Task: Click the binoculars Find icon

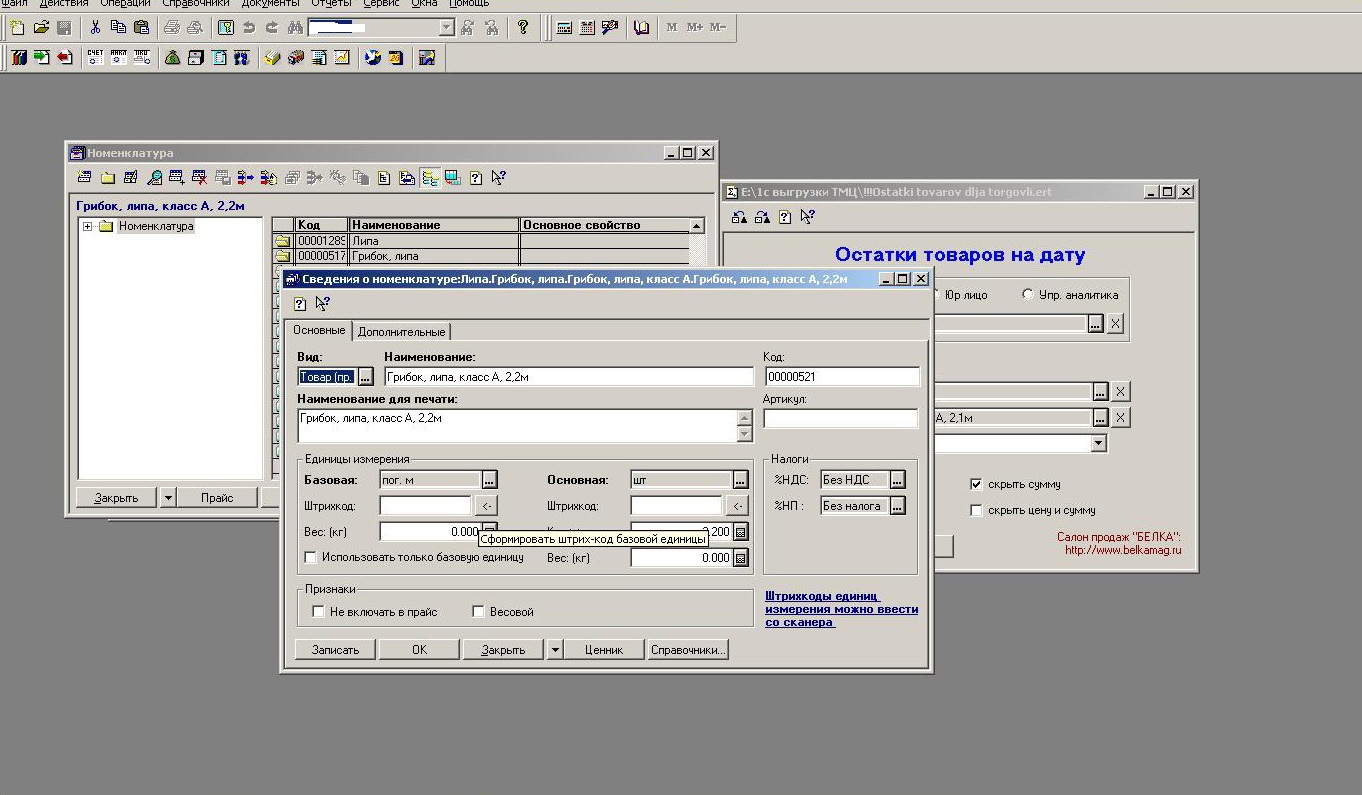Action: tap(295, 28)
